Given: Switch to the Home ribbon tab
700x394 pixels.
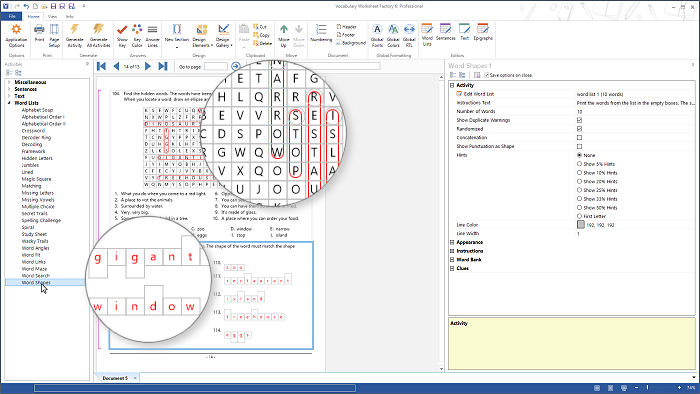Looking at the screenshot, I should pos(33,17).
